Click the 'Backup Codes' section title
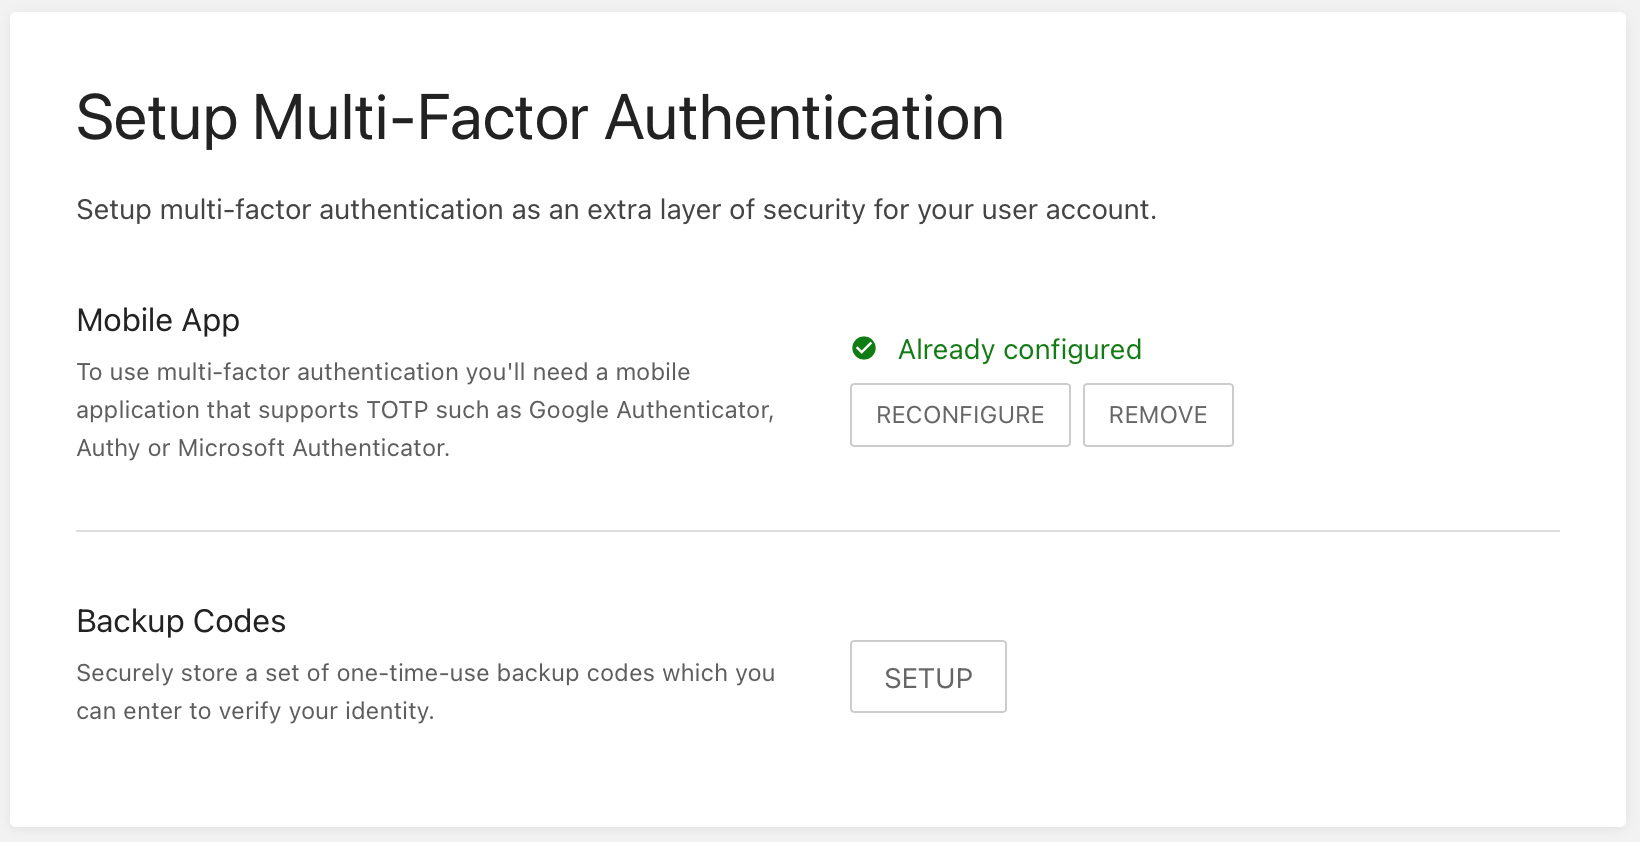 181,621
